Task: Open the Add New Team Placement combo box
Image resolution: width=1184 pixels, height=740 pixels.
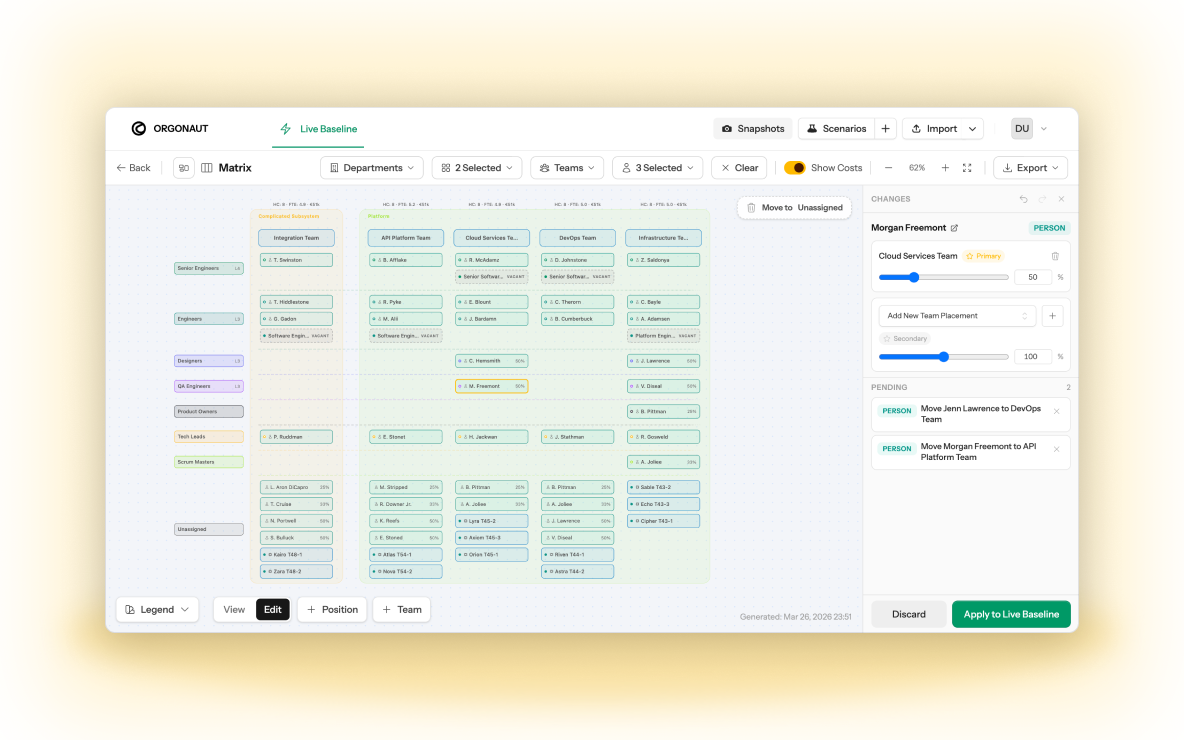Action: pyautogui.click(x=957, y=316)
